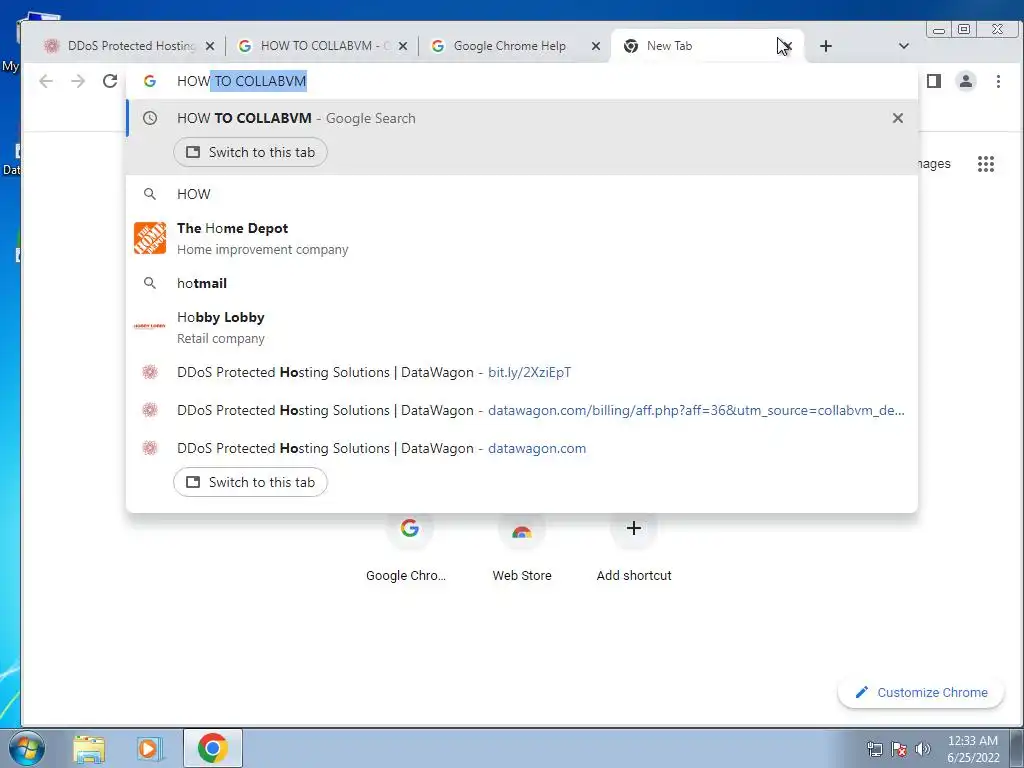Select the HOW TO COLLABVM Google Search suggestion
Screen dimensions: 1024x768
point(522,118)
